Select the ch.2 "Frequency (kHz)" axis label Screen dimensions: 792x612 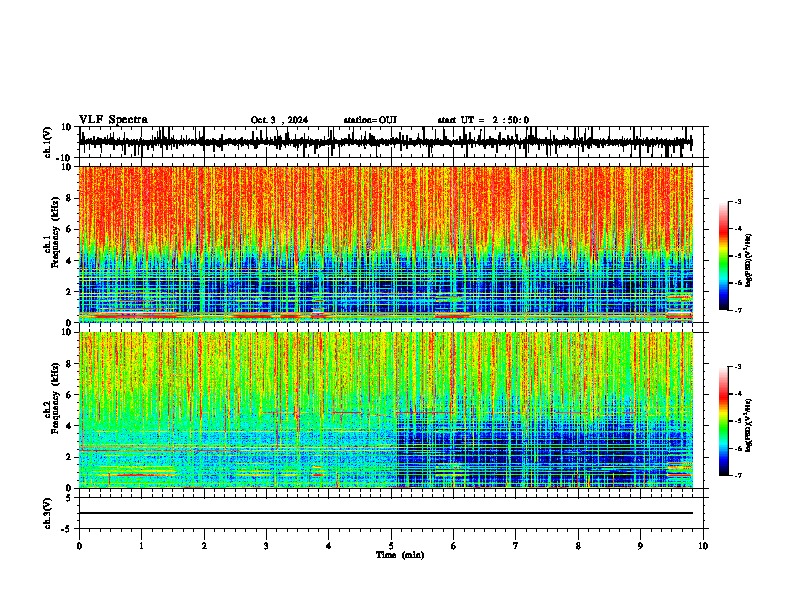(55, 398)
